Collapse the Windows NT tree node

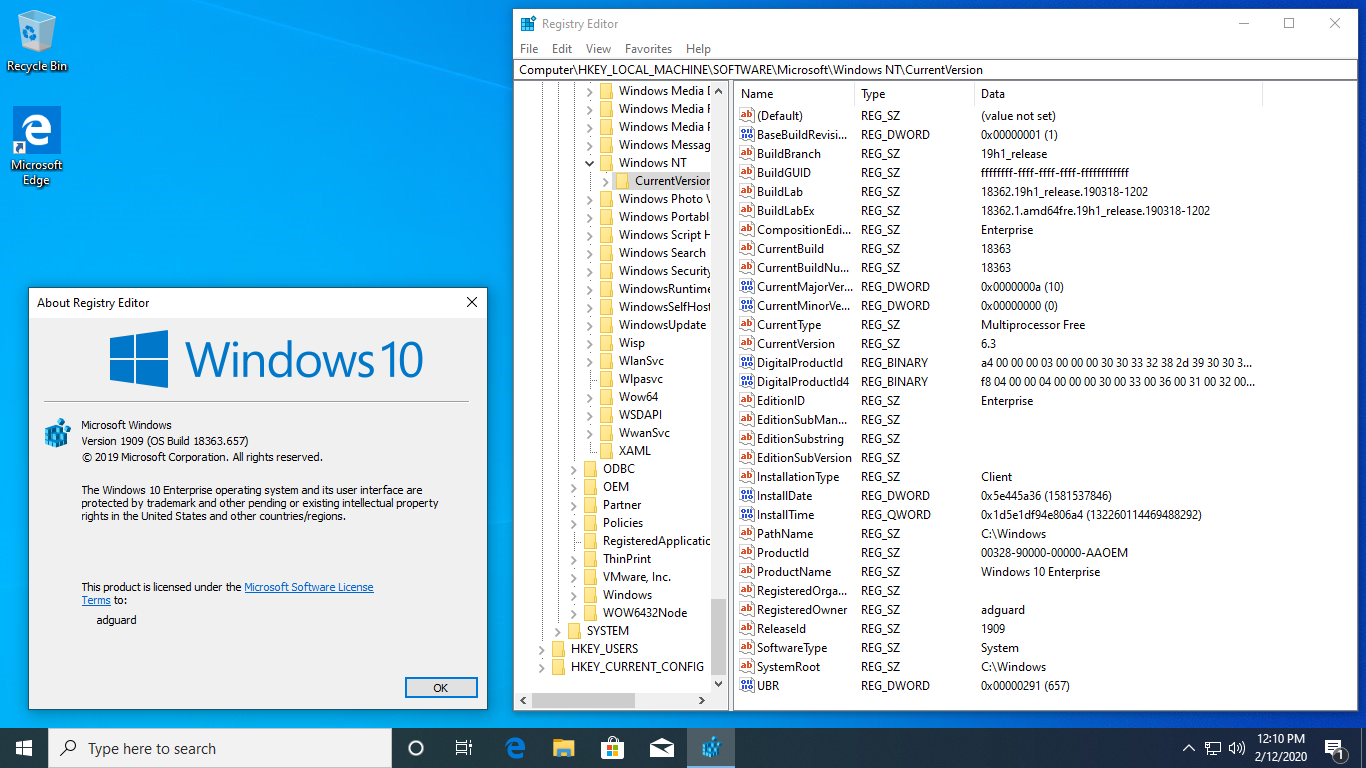(x=589, y=163)
